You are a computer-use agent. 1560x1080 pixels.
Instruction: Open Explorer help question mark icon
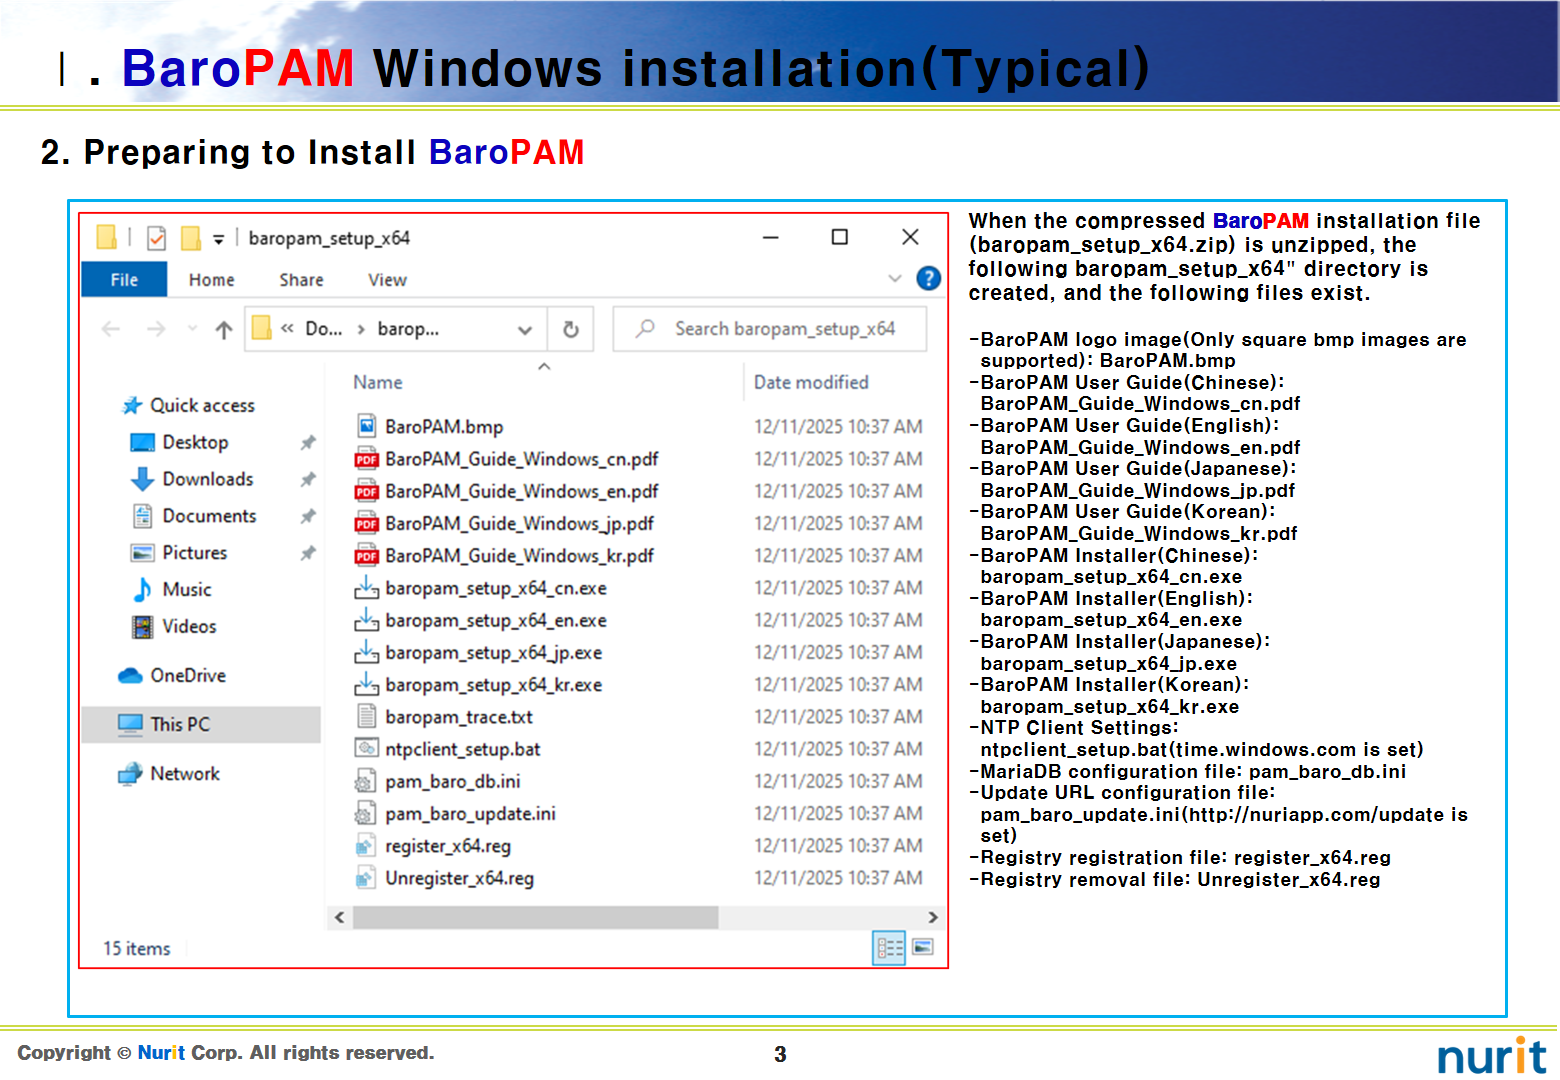pos(928,279)
